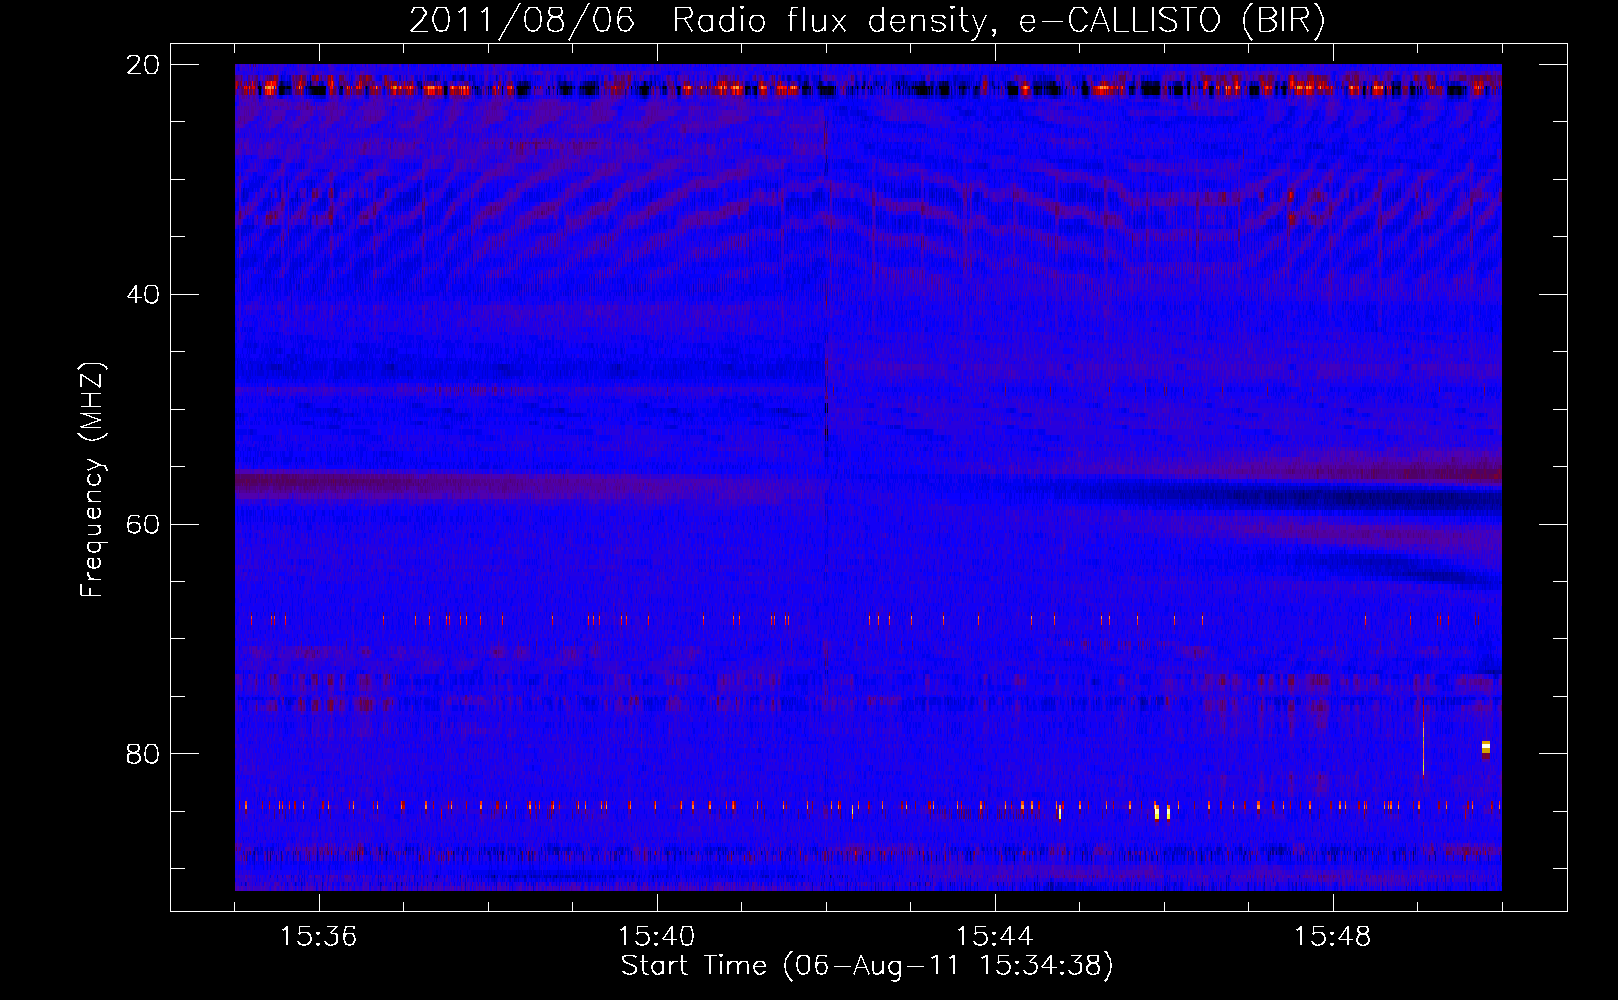Click the yellow spike pair near 15:46
Image resolution: width=1618 pixels, height=1000 pixels.
click(1162, 811)
